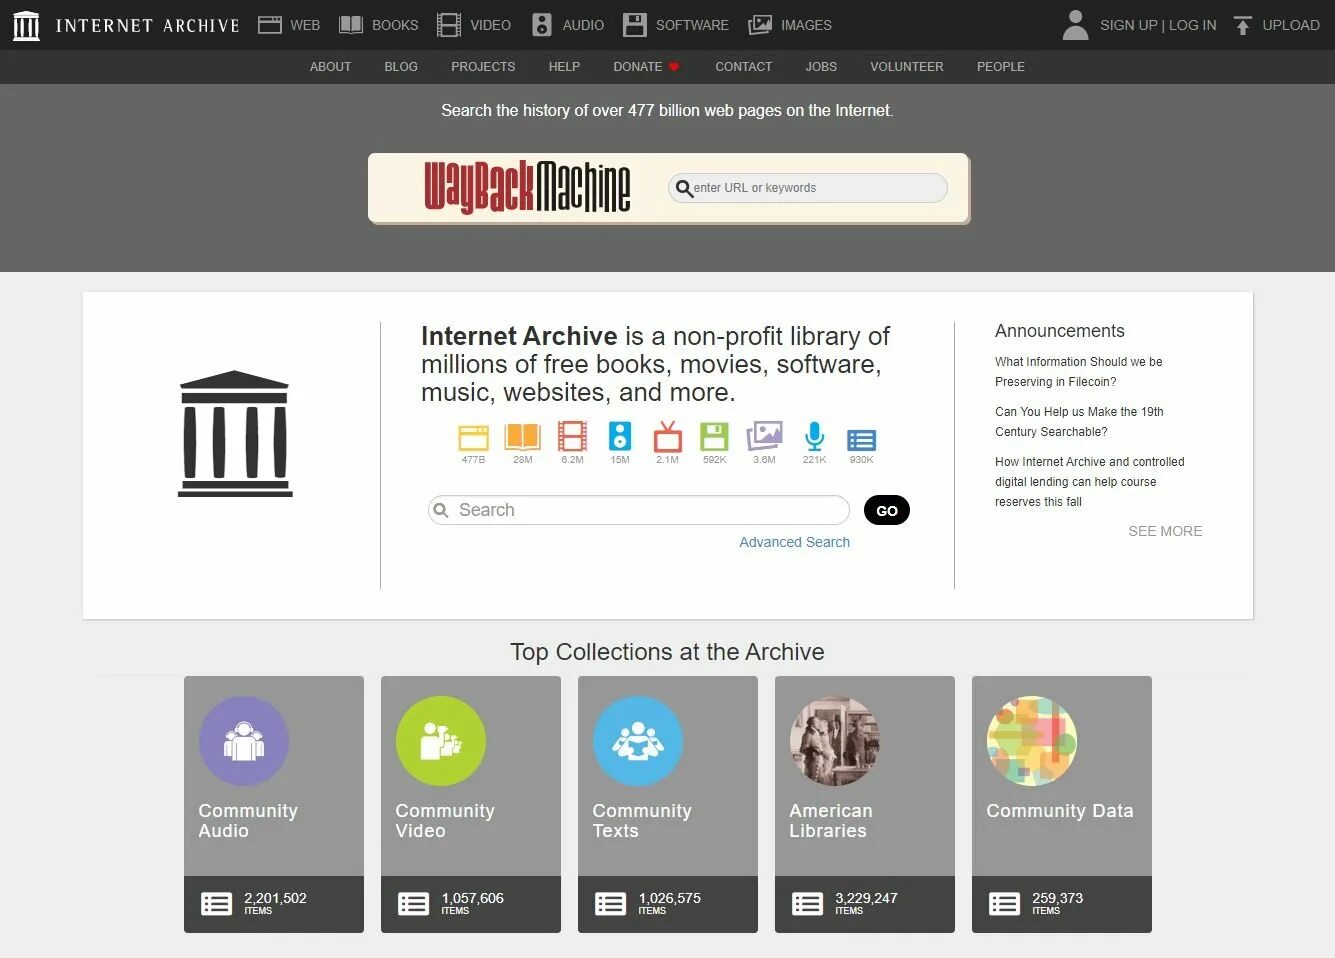Open the About menu item
Screen dimensions: 1335x958
click(x=330, y=67)
